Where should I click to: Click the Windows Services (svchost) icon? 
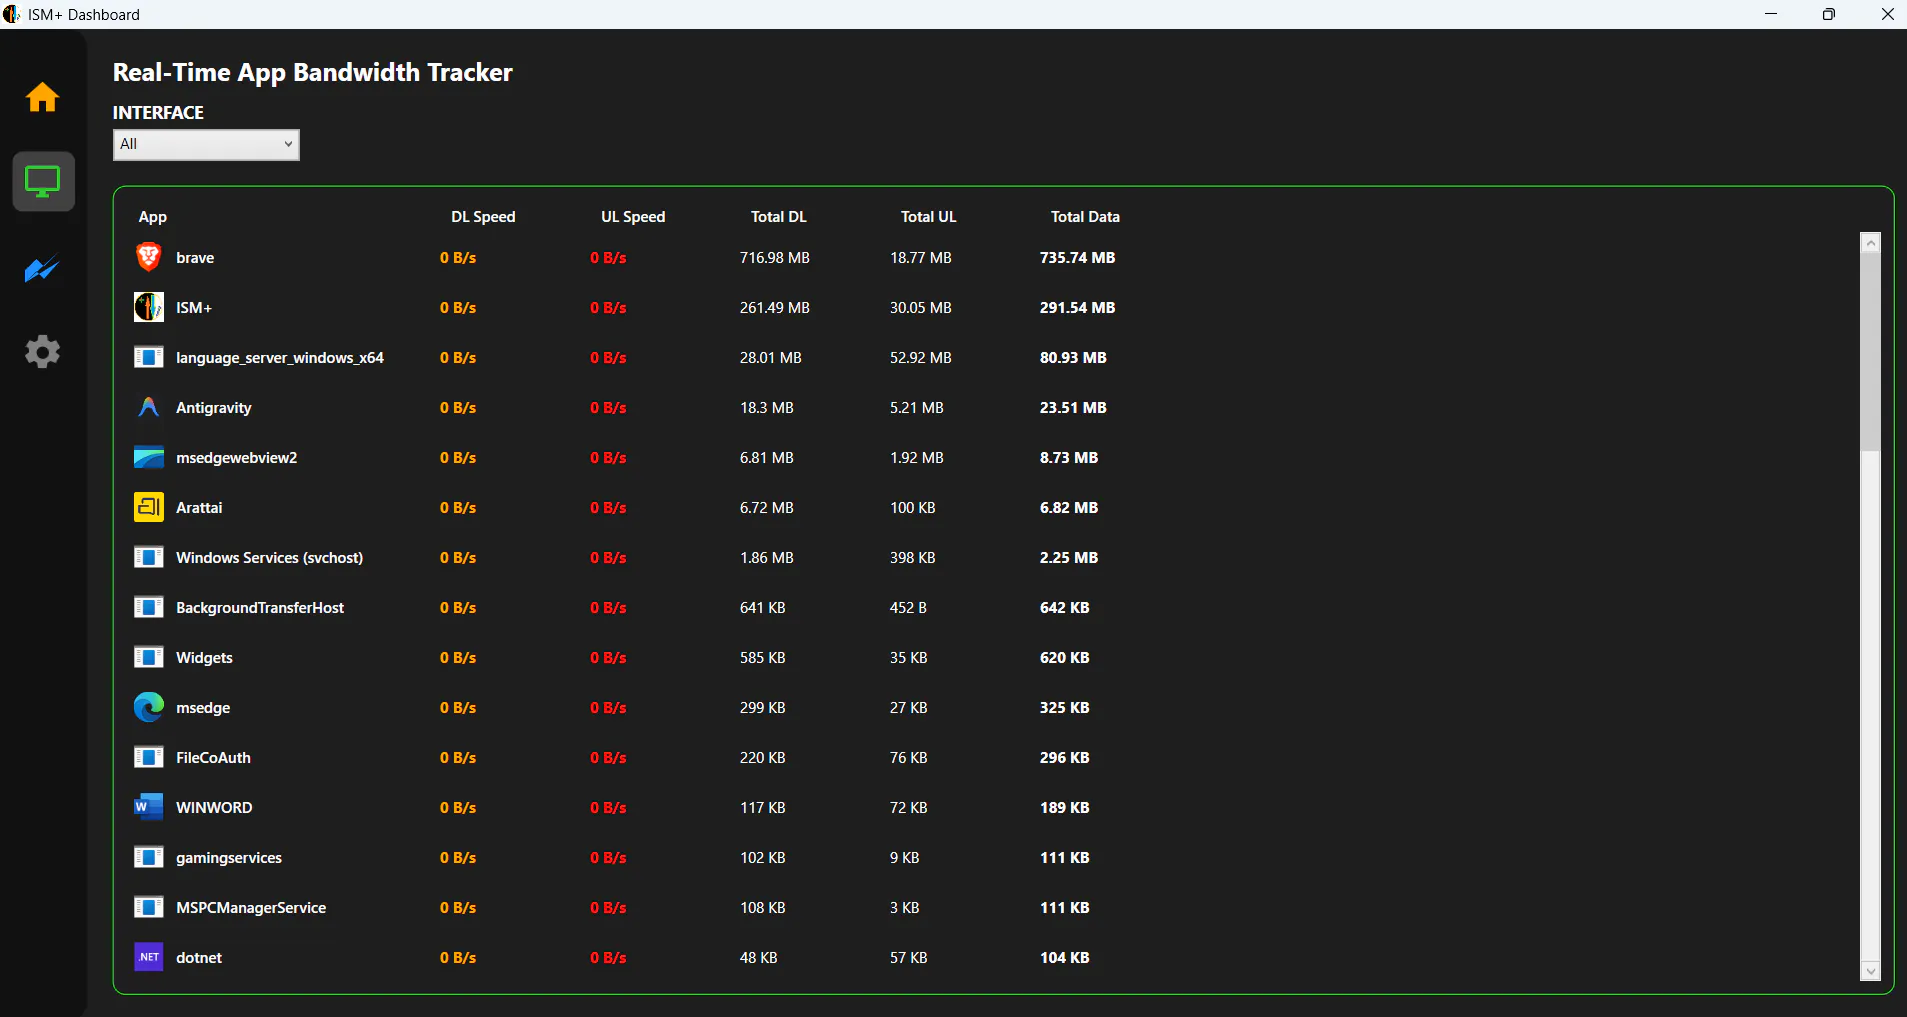tap(149, 557)
